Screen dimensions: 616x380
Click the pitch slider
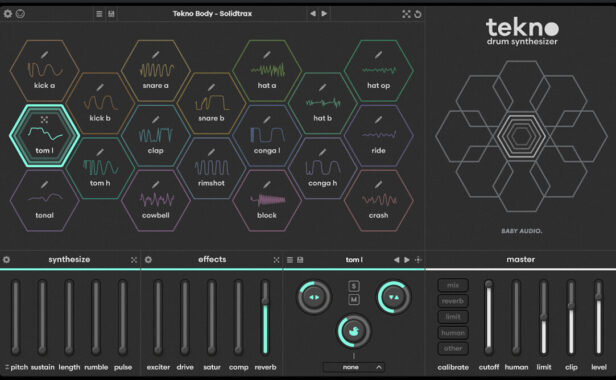15,317
